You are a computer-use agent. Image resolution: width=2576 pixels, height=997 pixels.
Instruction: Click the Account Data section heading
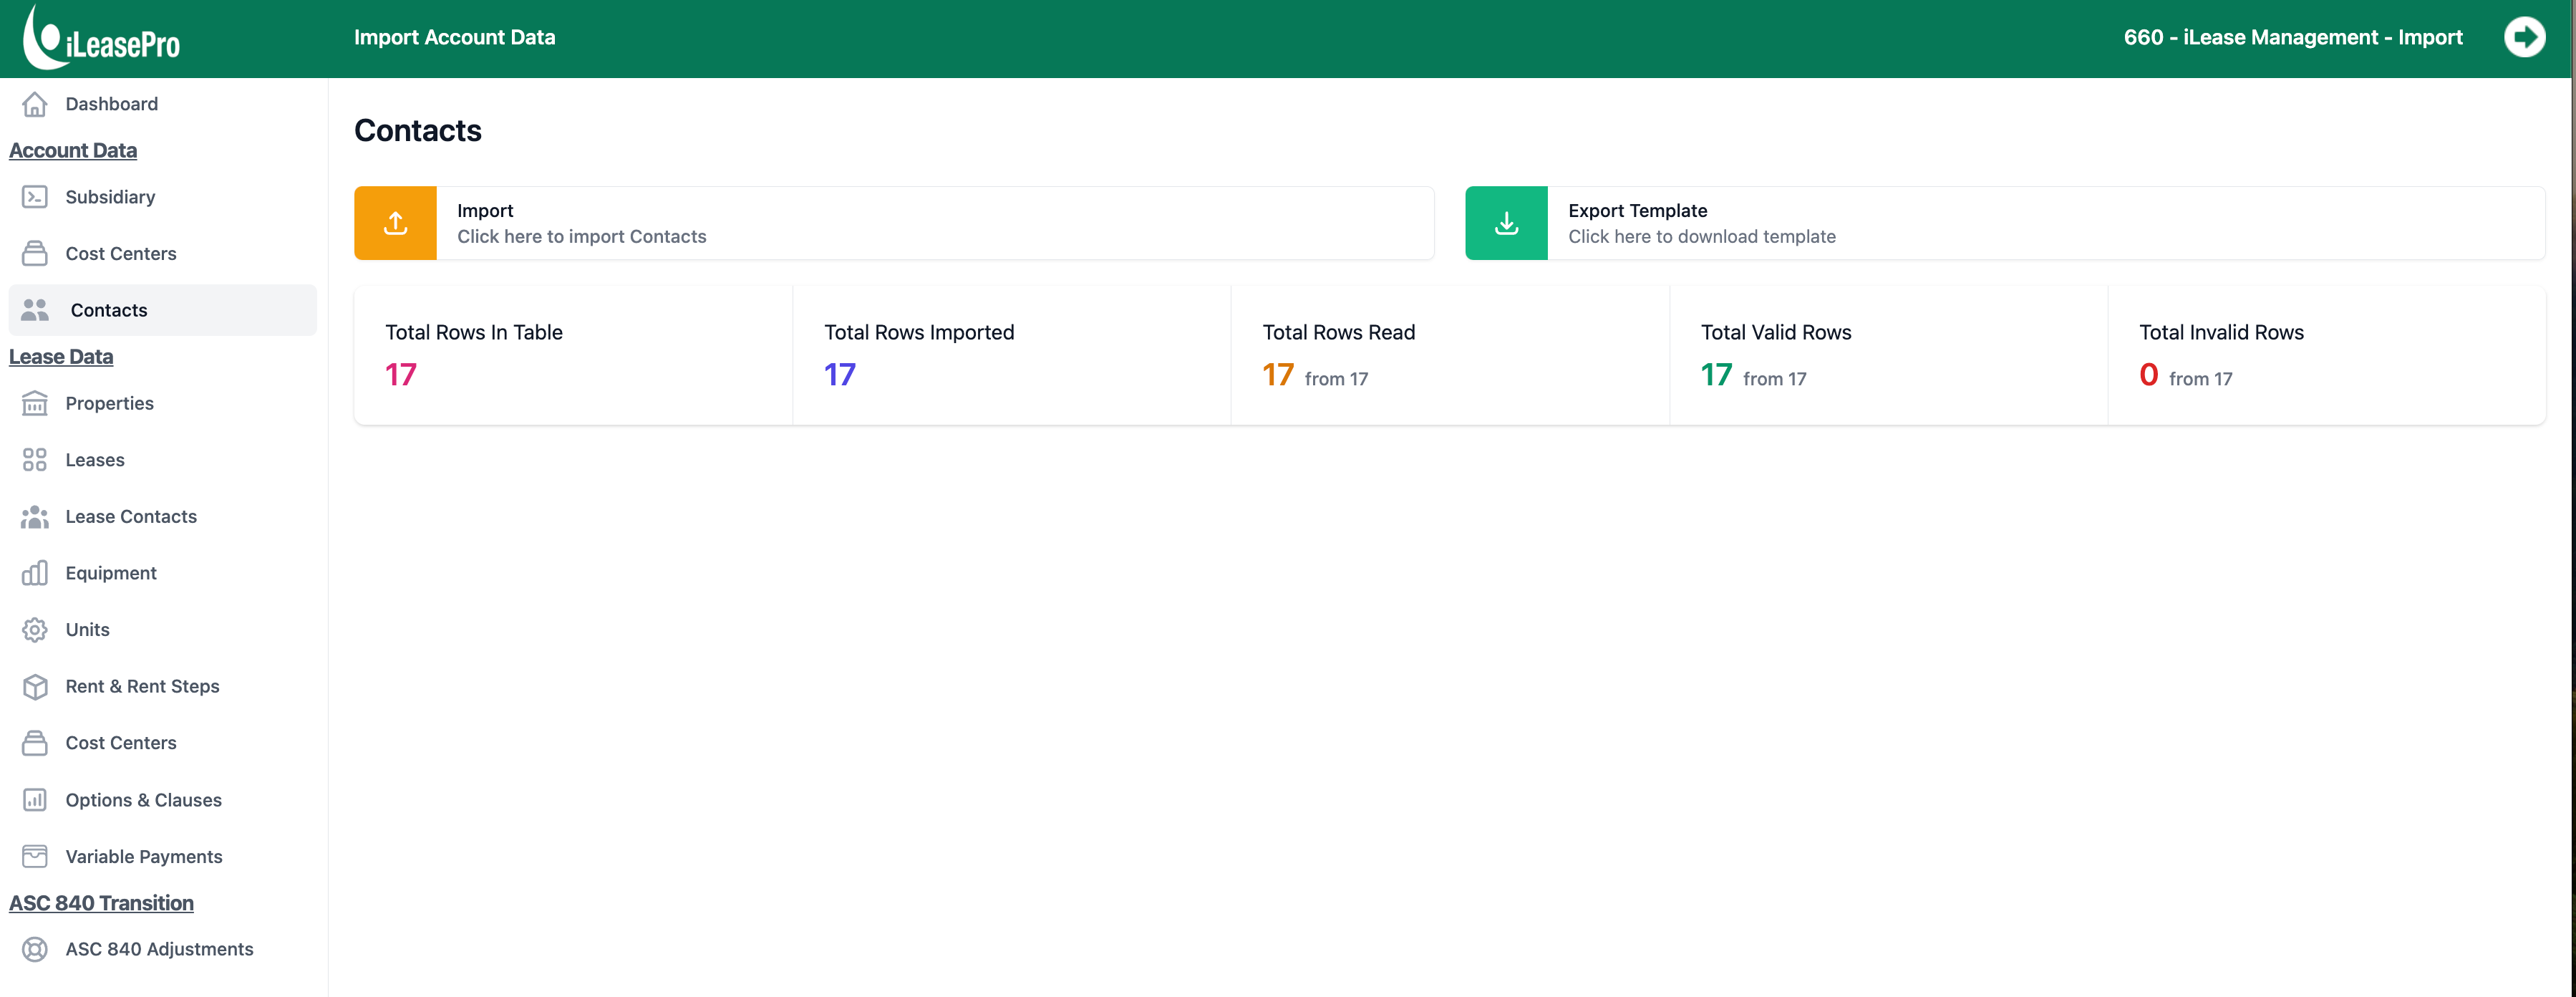click(73, 150)
